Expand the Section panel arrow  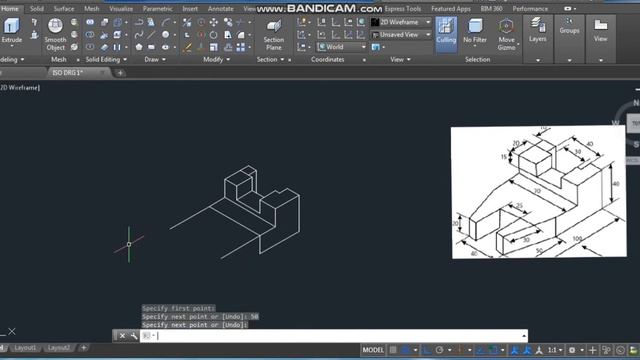(x=282, y=60)
